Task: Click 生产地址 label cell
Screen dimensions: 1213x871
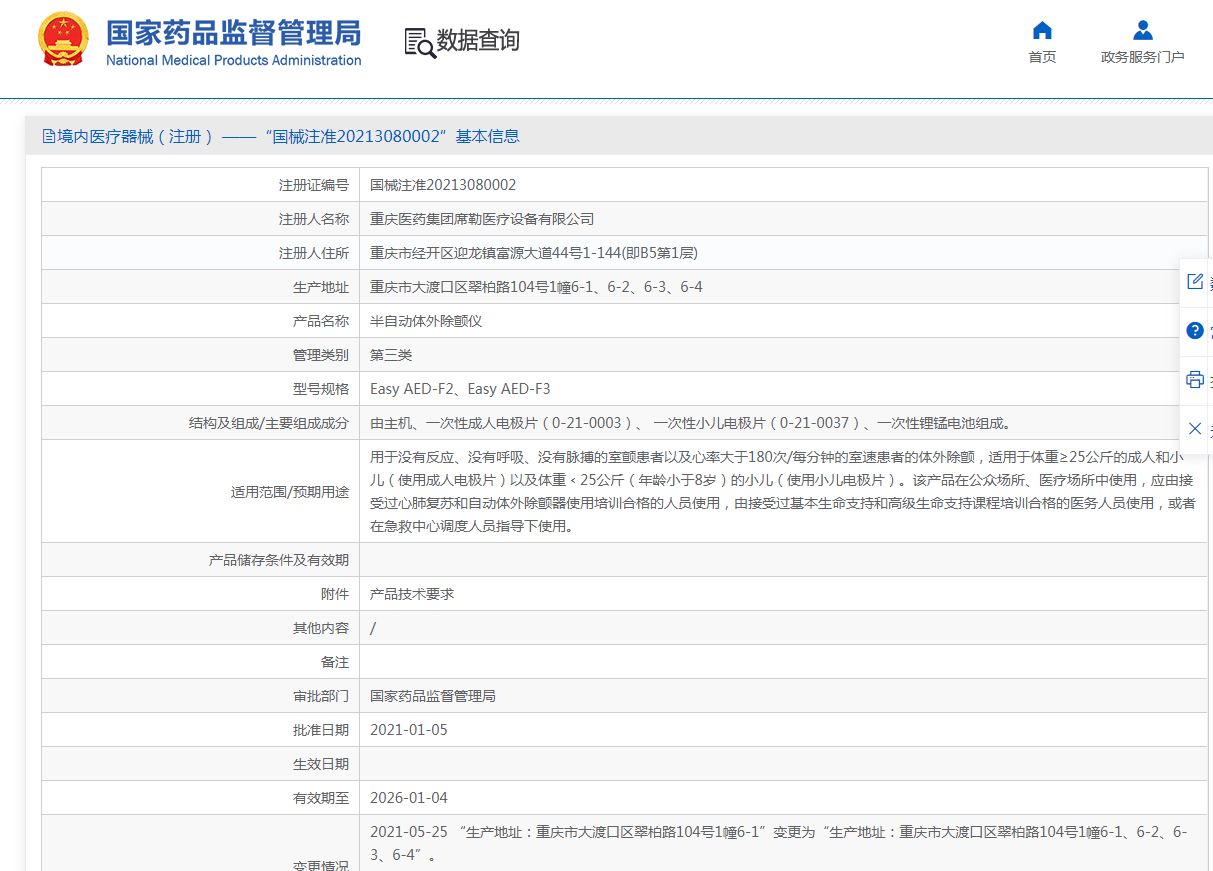Action: [200, 287]
